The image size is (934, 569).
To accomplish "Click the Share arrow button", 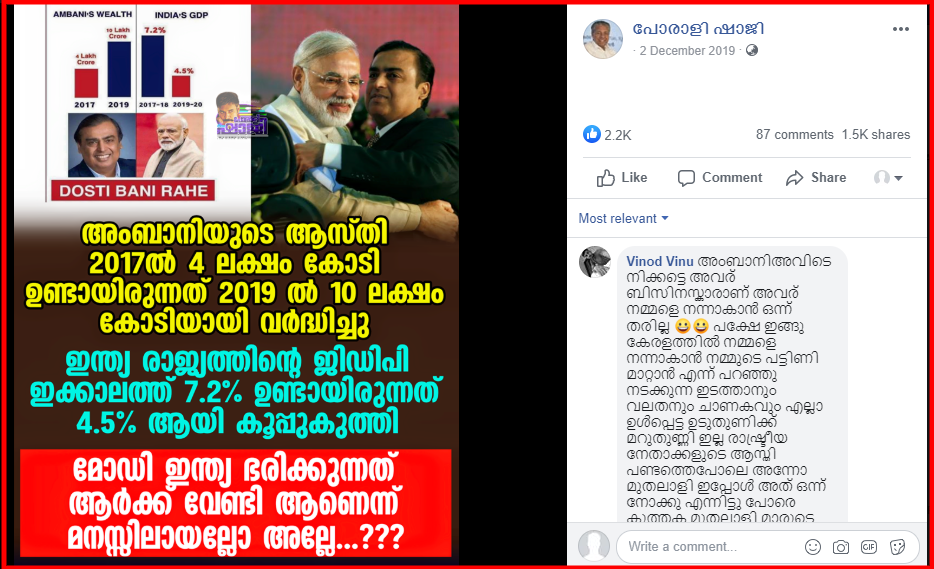I will (x=815, y=178).
